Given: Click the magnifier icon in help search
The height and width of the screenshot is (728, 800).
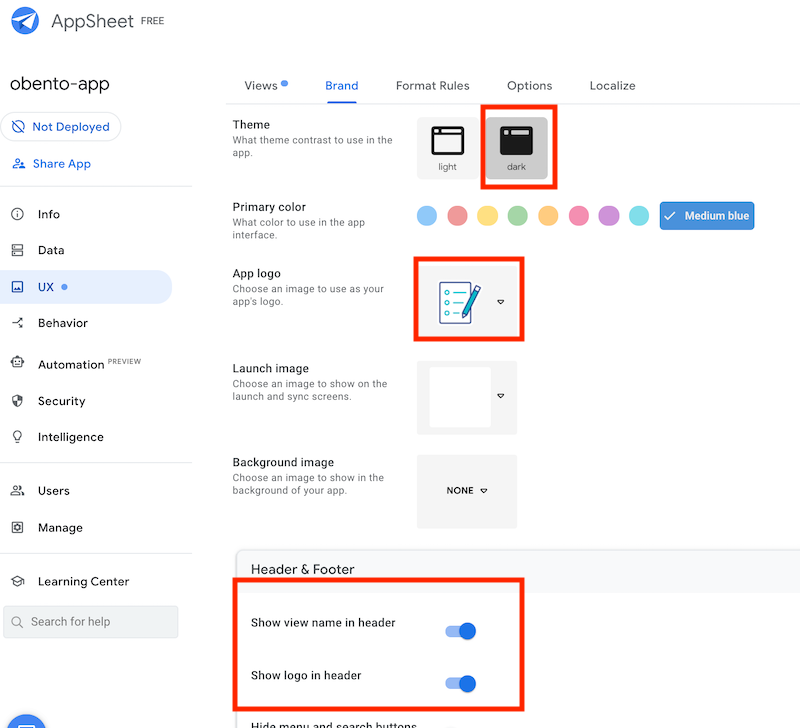Looking at the screenshot, I should 17,622.
